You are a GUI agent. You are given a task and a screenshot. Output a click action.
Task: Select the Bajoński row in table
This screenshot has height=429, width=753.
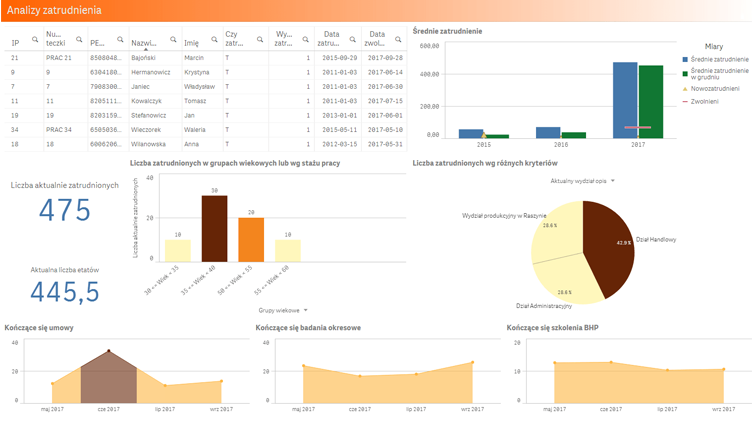click(150, 58)
